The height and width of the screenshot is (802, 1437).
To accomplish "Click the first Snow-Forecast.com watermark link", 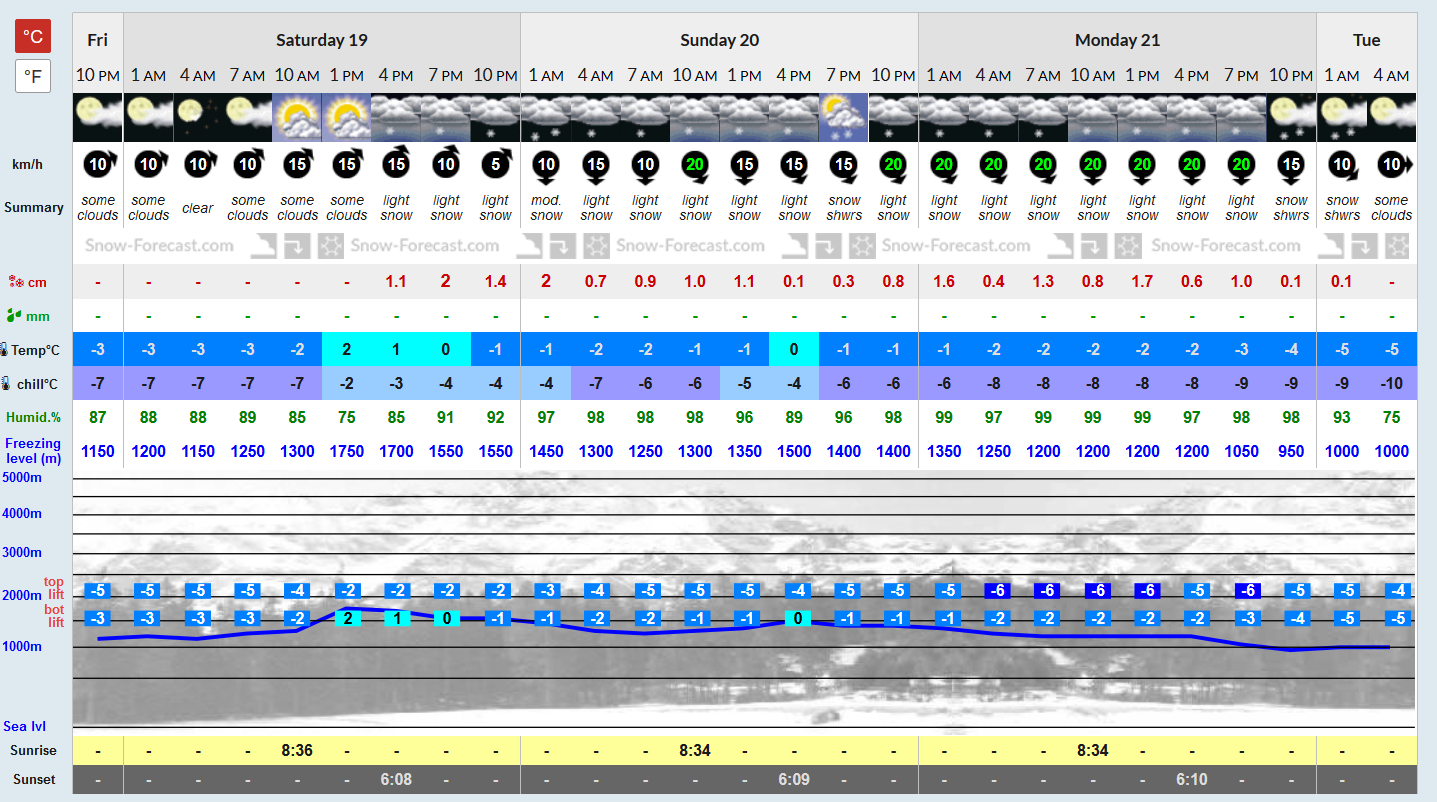I will pos(159,245).
